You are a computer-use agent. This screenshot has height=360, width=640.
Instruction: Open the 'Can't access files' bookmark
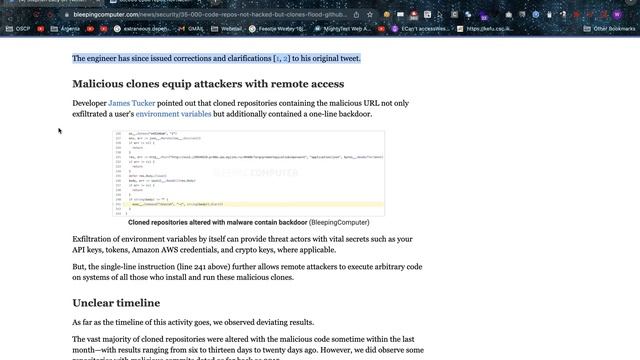coord(421,29)
